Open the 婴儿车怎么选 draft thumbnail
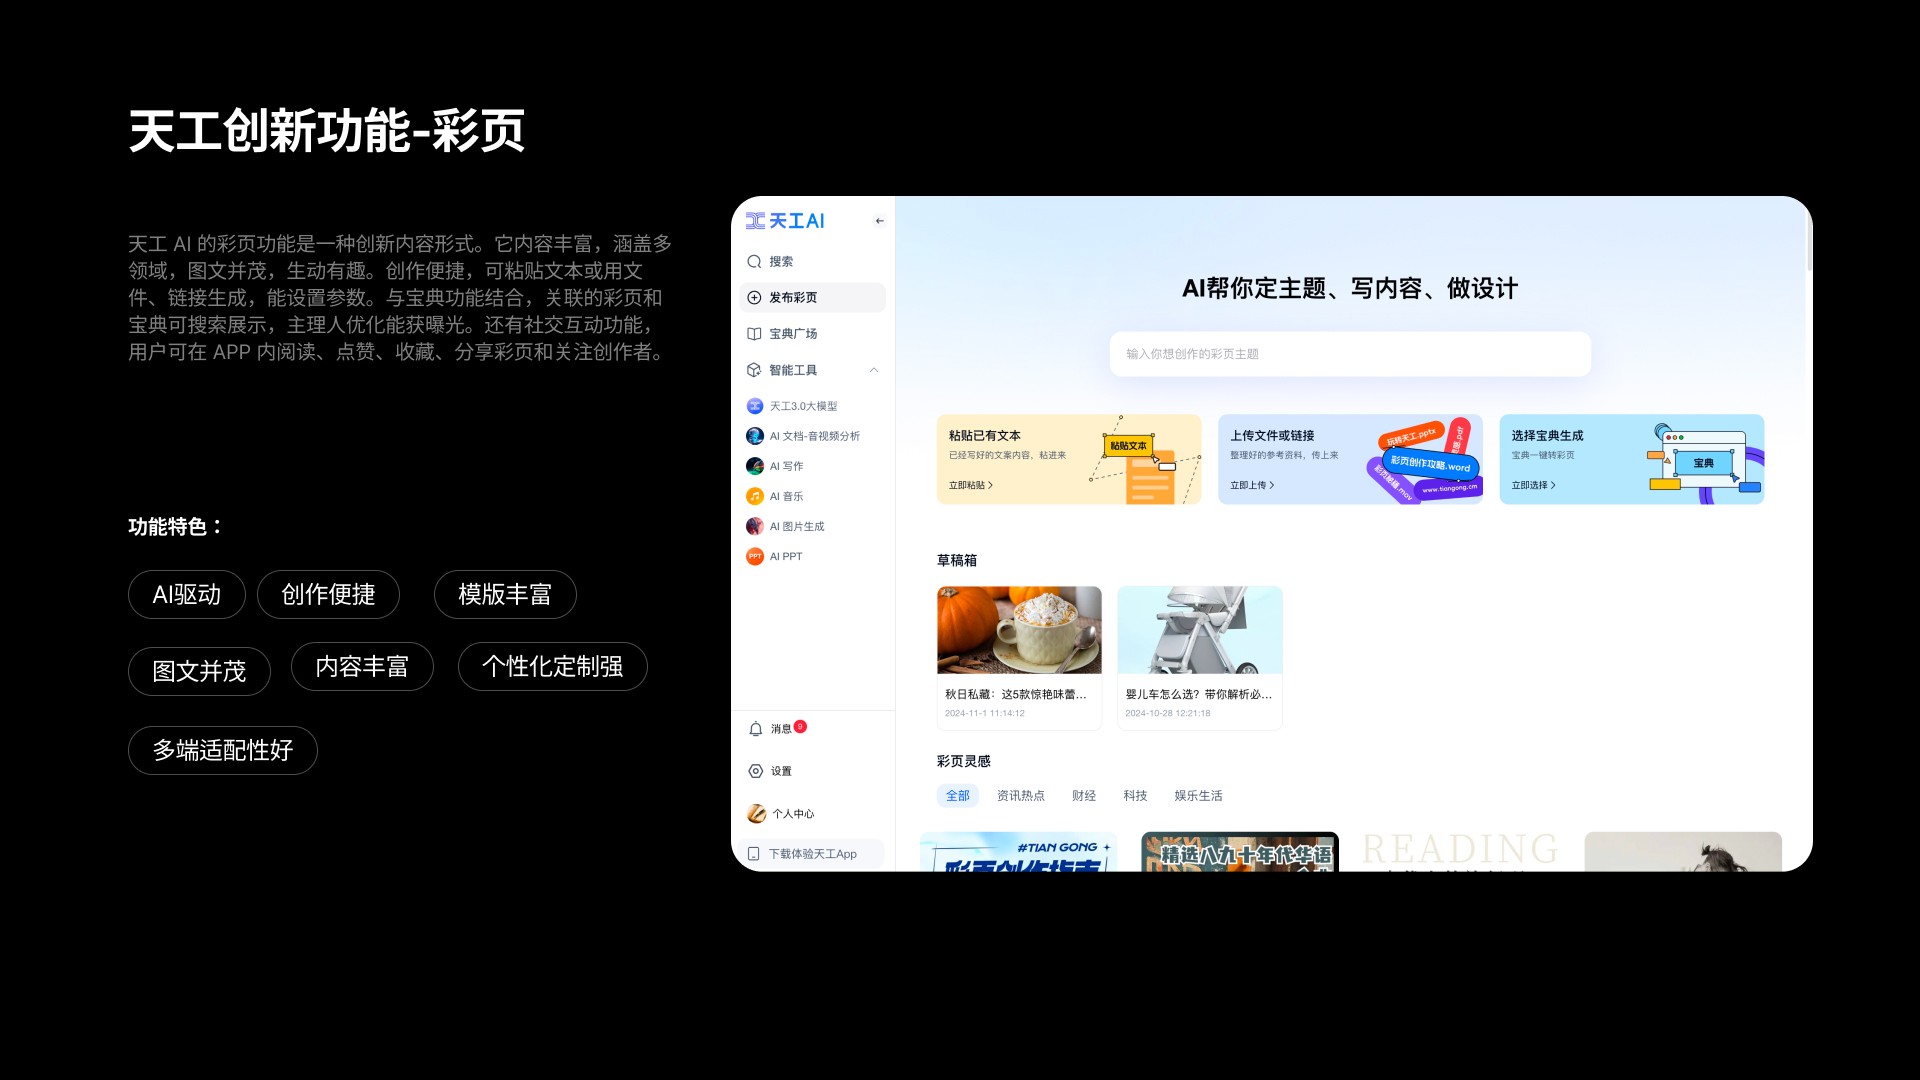Viewport: 1920px width, 1080px height. [x=1199, y=630]
